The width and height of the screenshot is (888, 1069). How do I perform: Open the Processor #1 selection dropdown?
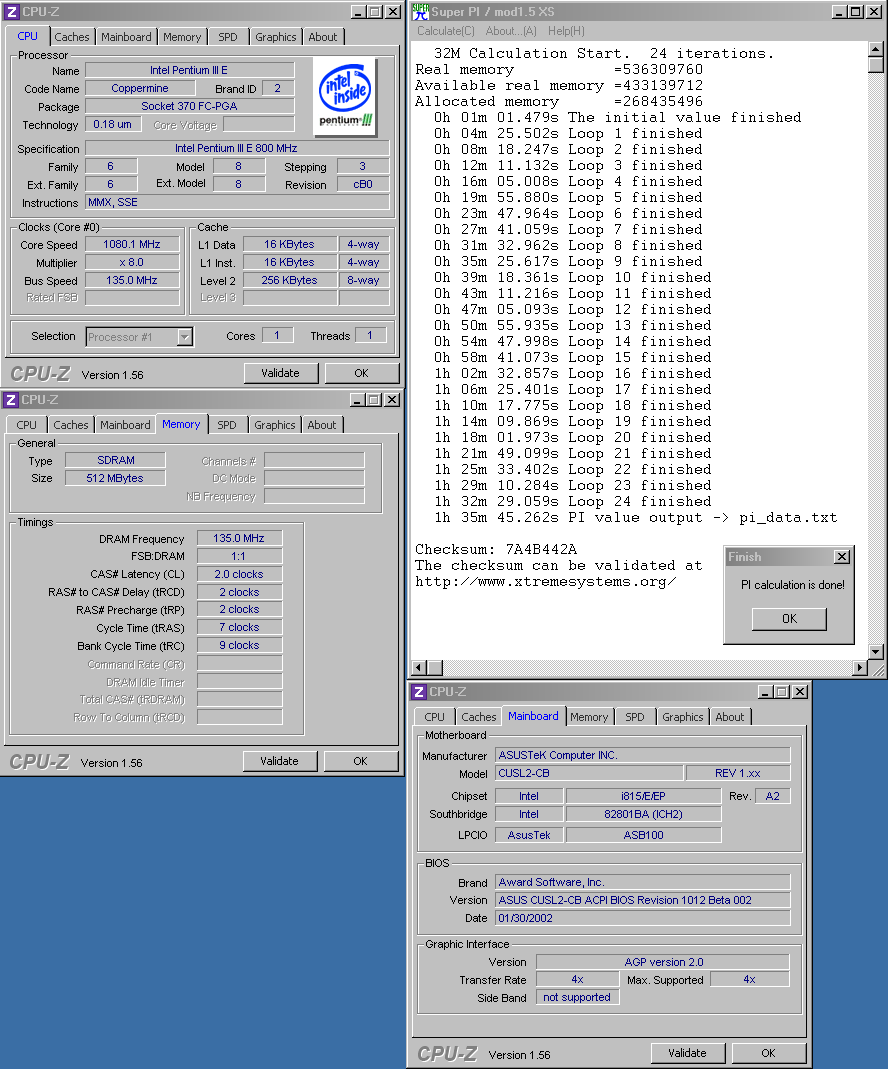click(x=185, y=337)
